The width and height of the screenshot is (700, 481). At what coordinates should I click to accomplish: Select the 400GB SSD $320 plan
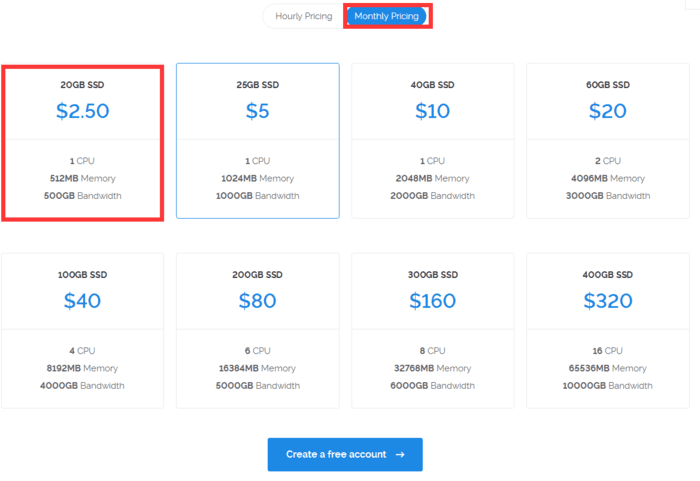(608, 330)
